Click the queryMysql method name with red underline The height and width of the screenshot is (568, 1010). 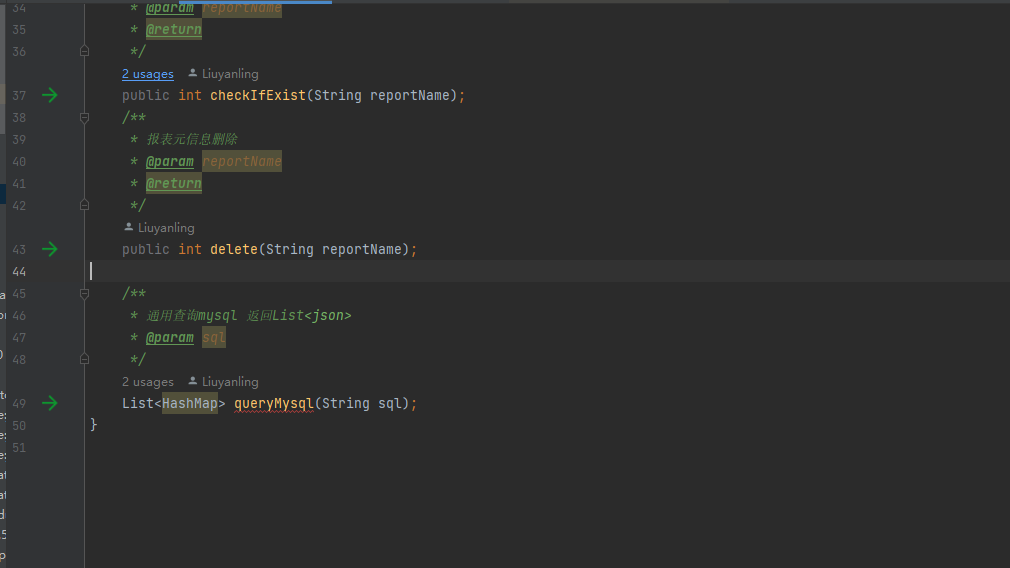tap(274, 403)
